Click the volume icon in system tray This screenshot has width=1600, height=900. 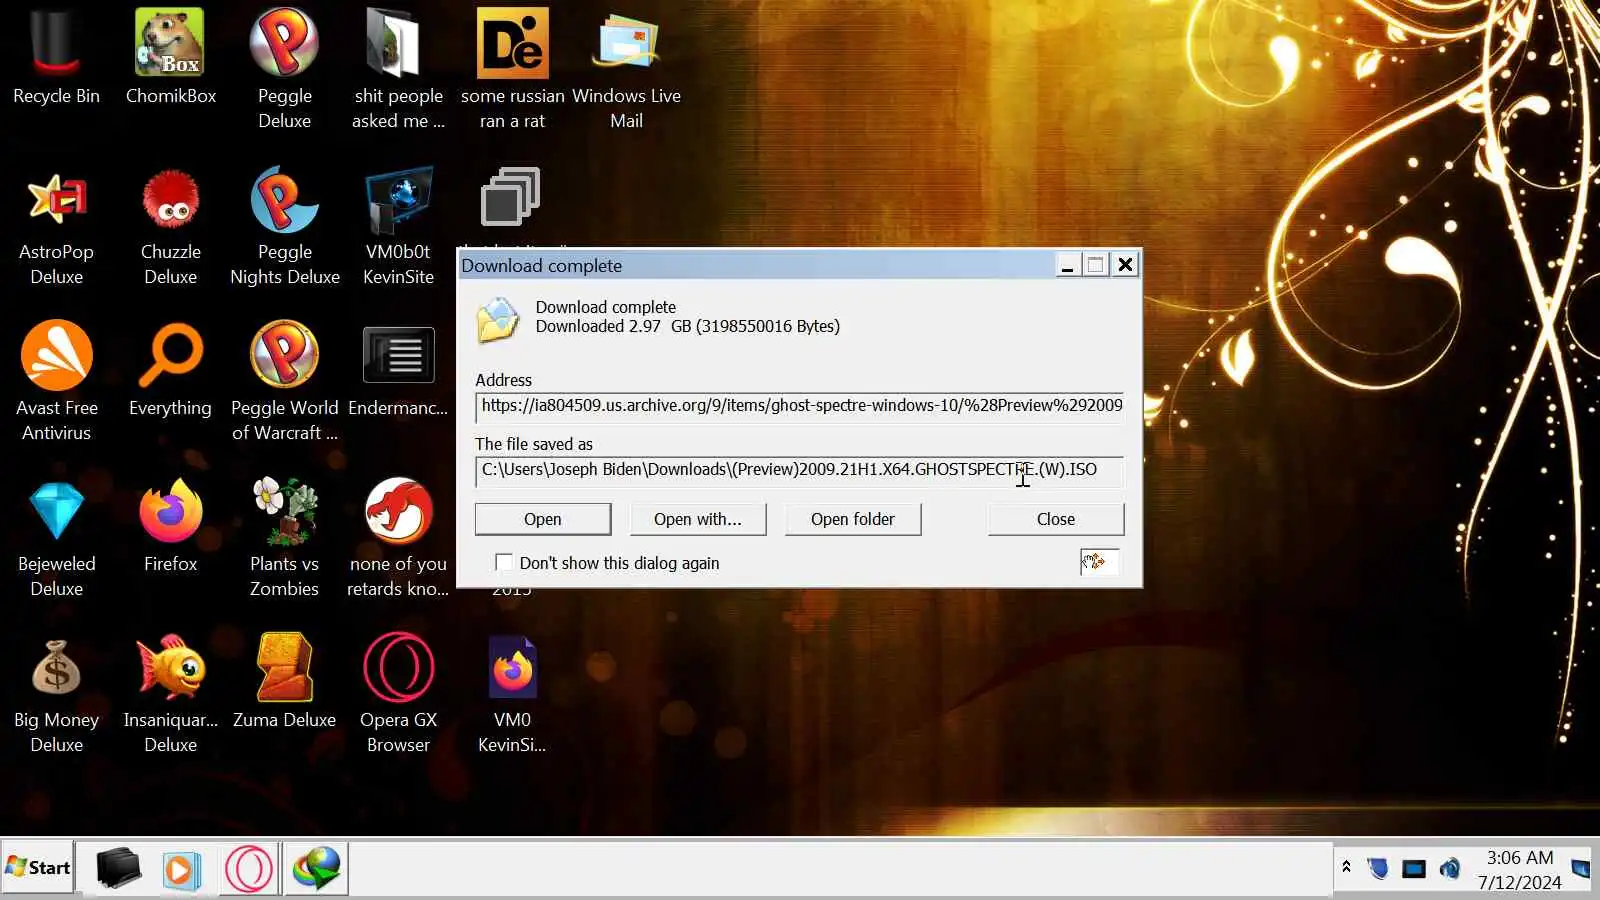click(1450, 868)
